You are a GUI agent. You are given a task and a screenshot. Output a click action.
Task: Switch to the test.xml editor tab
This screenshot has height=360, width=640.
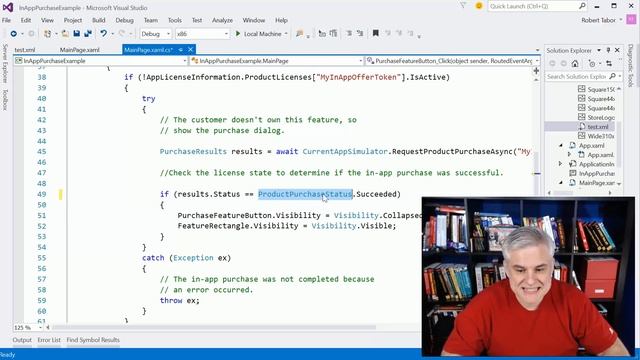pos(25,50)
